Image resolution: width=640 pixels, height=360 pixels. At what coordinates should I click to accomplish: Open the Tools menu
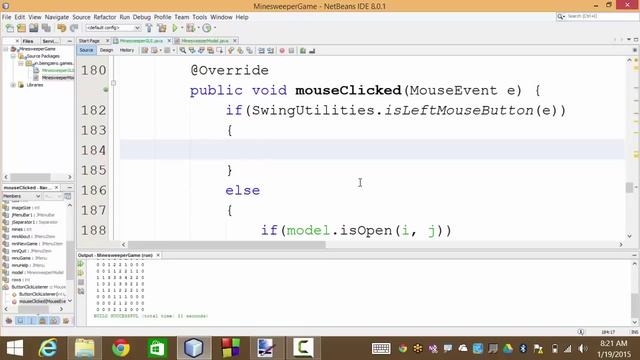[x=200, y=17]
